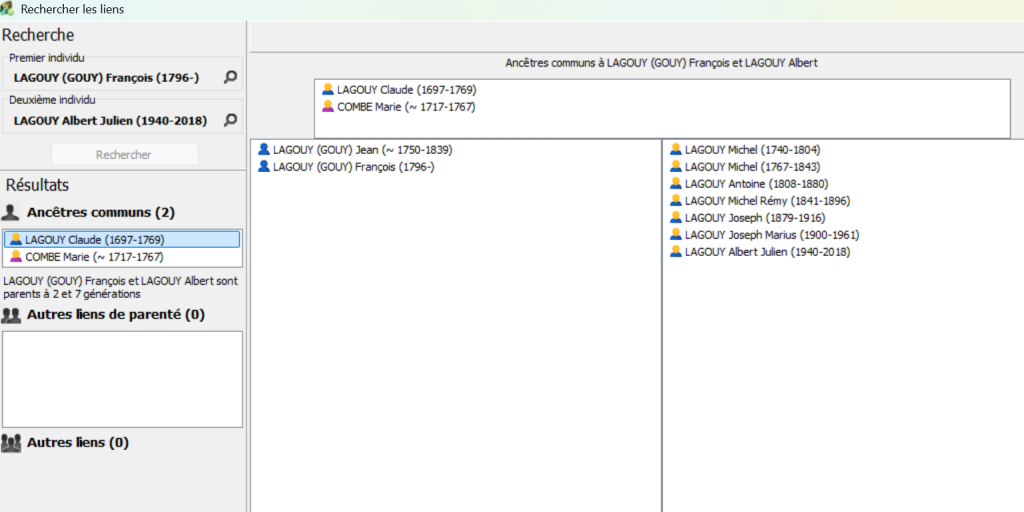
Task: Click the Deuxième individu name field
Action: [x=110, y=121]
